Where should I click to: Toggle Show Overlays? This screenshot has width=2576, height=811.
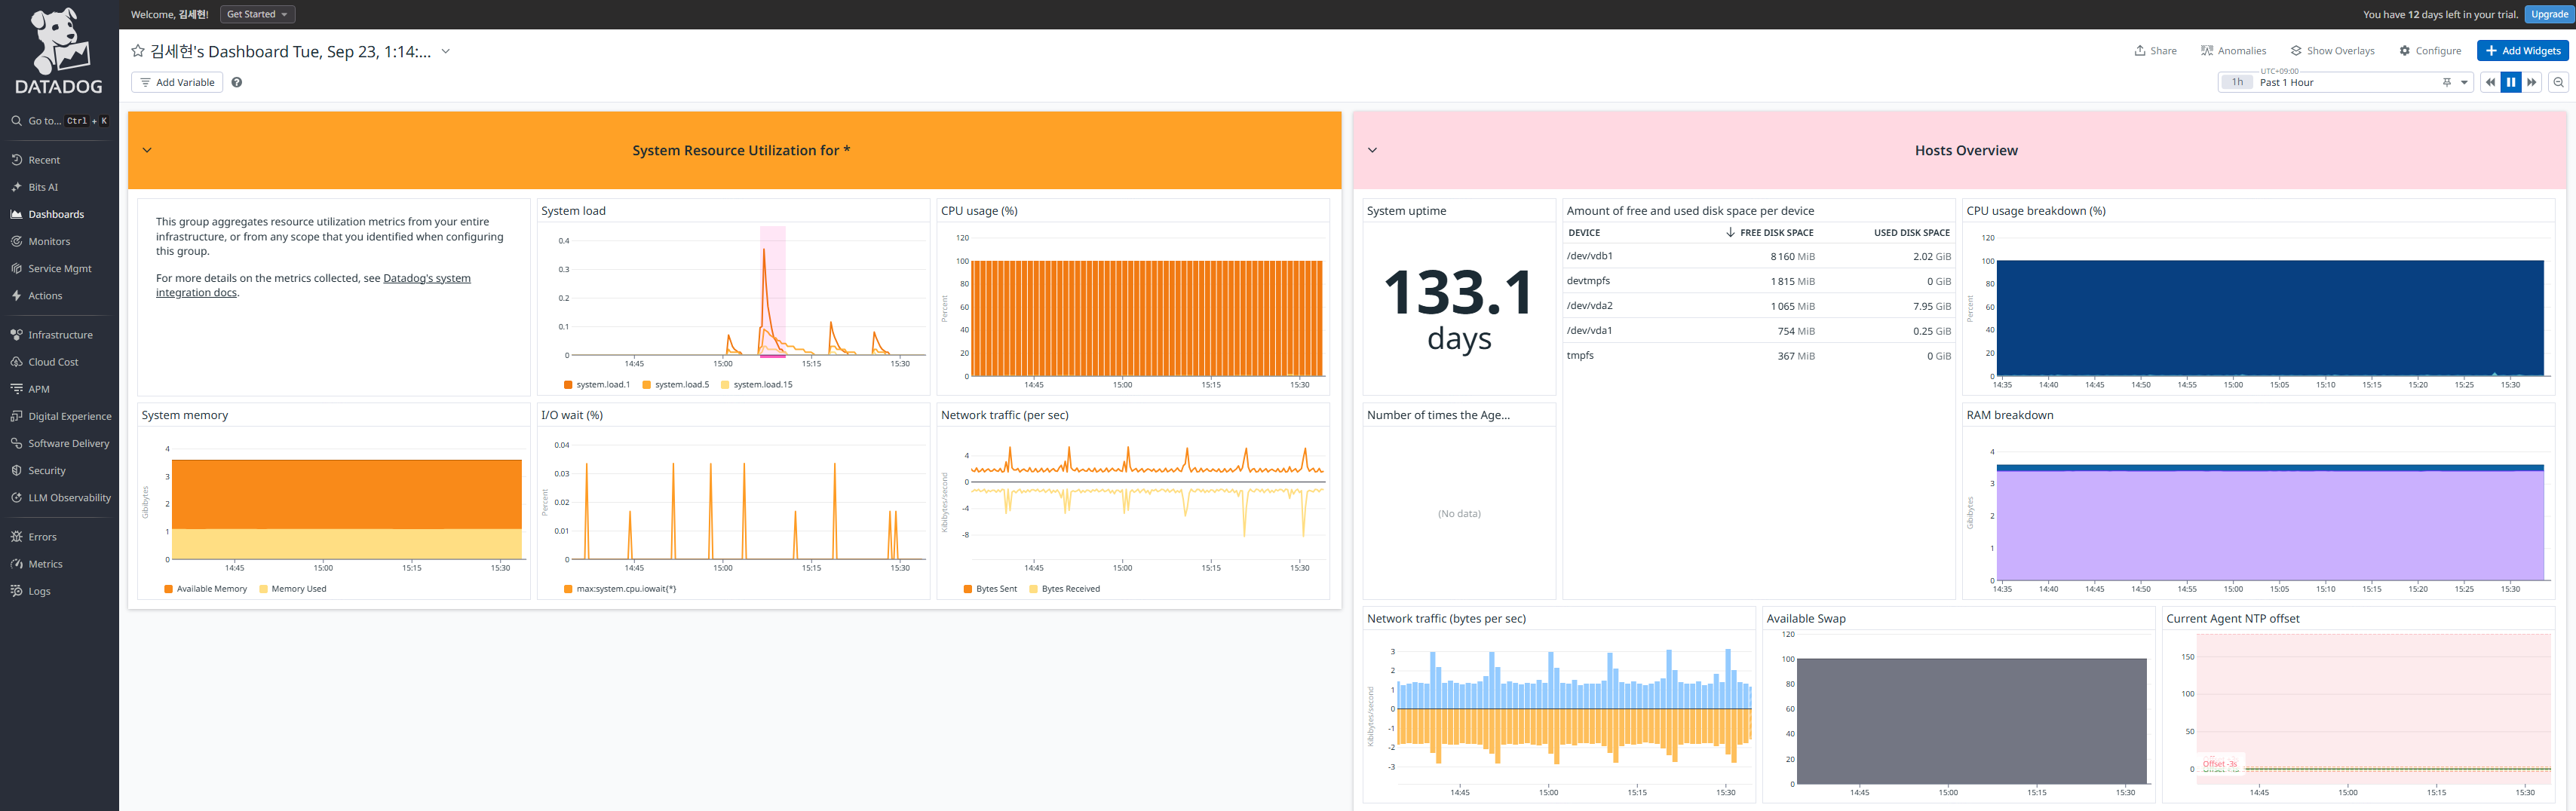coord(2332,51)
